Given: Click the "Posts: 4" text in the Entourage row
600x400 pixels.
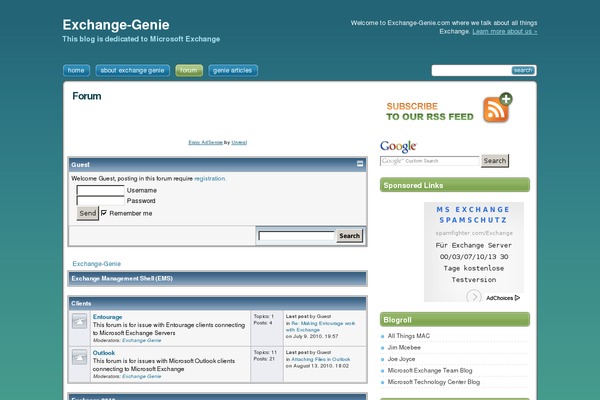Looking at the screenshot, I should point(263,323).
